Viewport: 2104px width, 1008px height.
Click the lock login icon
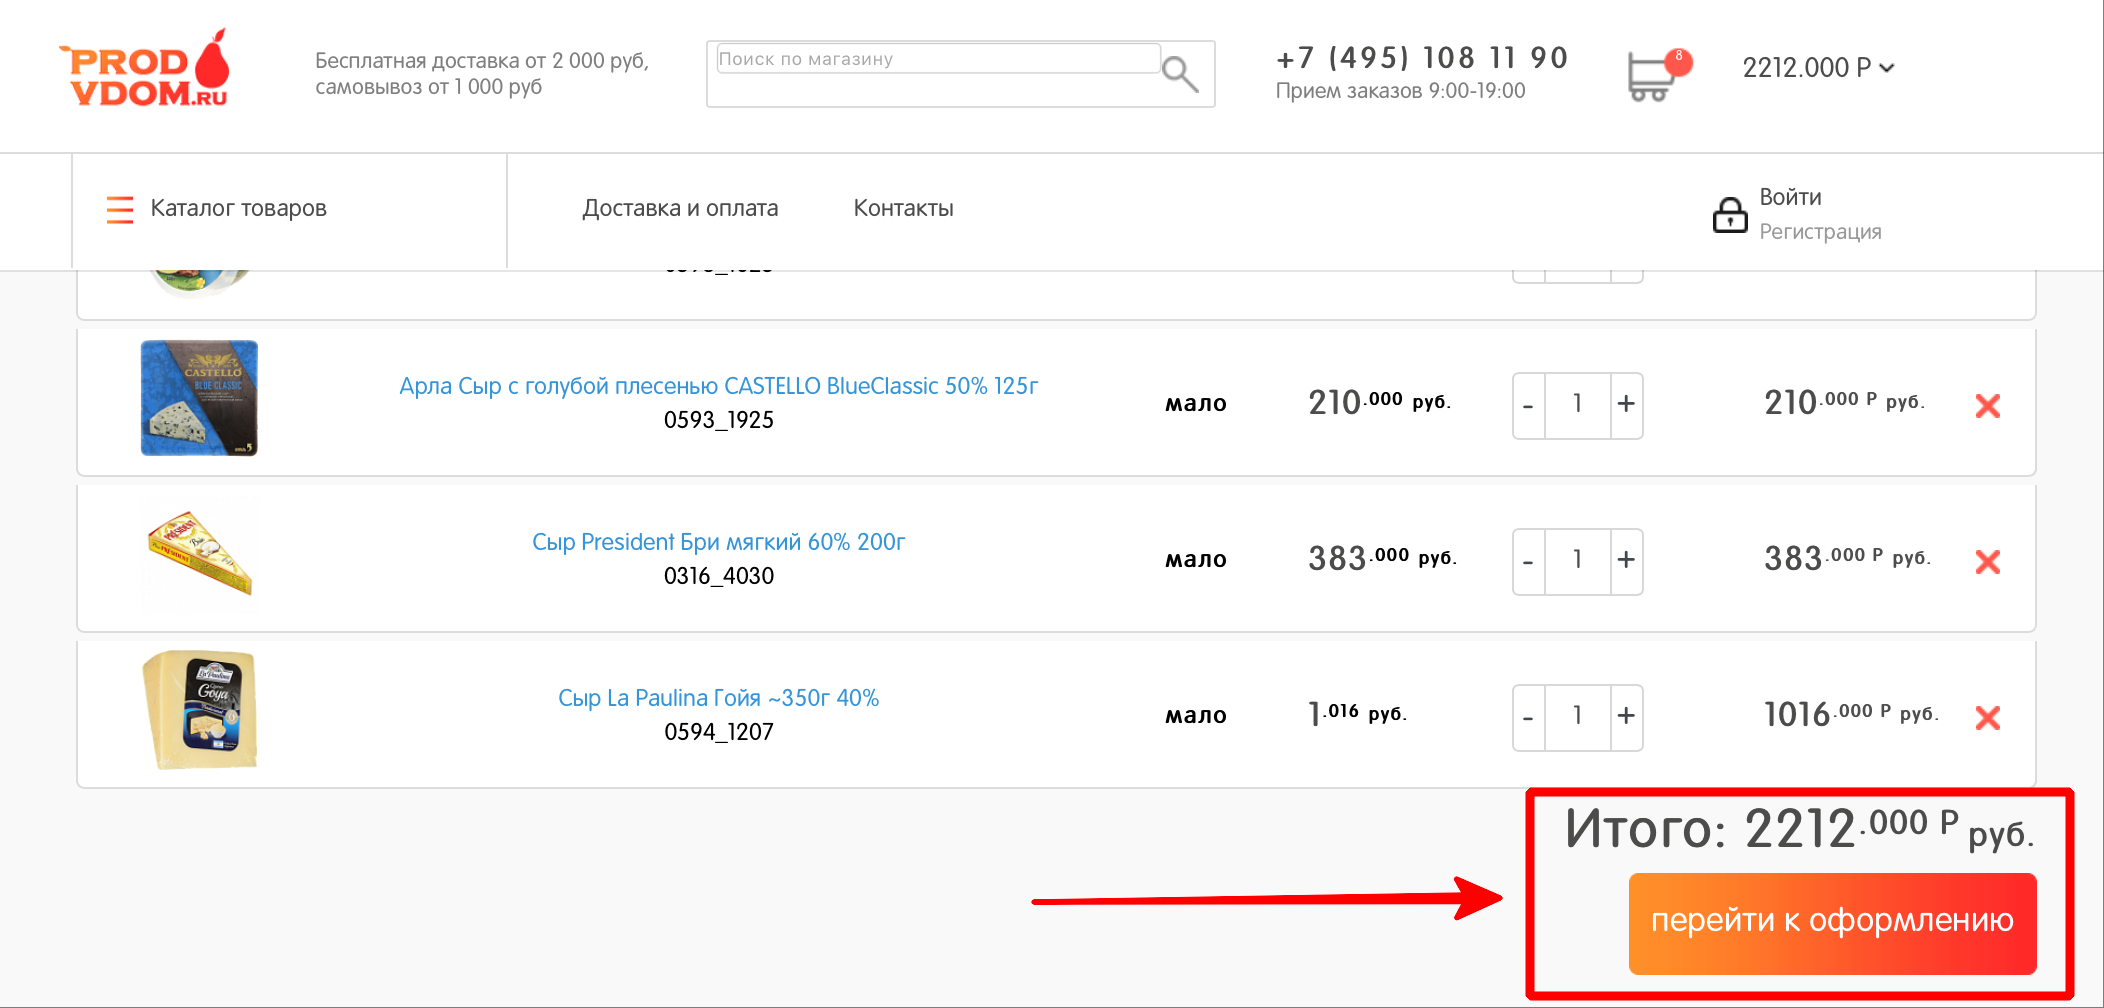[x=1729, y=214]
